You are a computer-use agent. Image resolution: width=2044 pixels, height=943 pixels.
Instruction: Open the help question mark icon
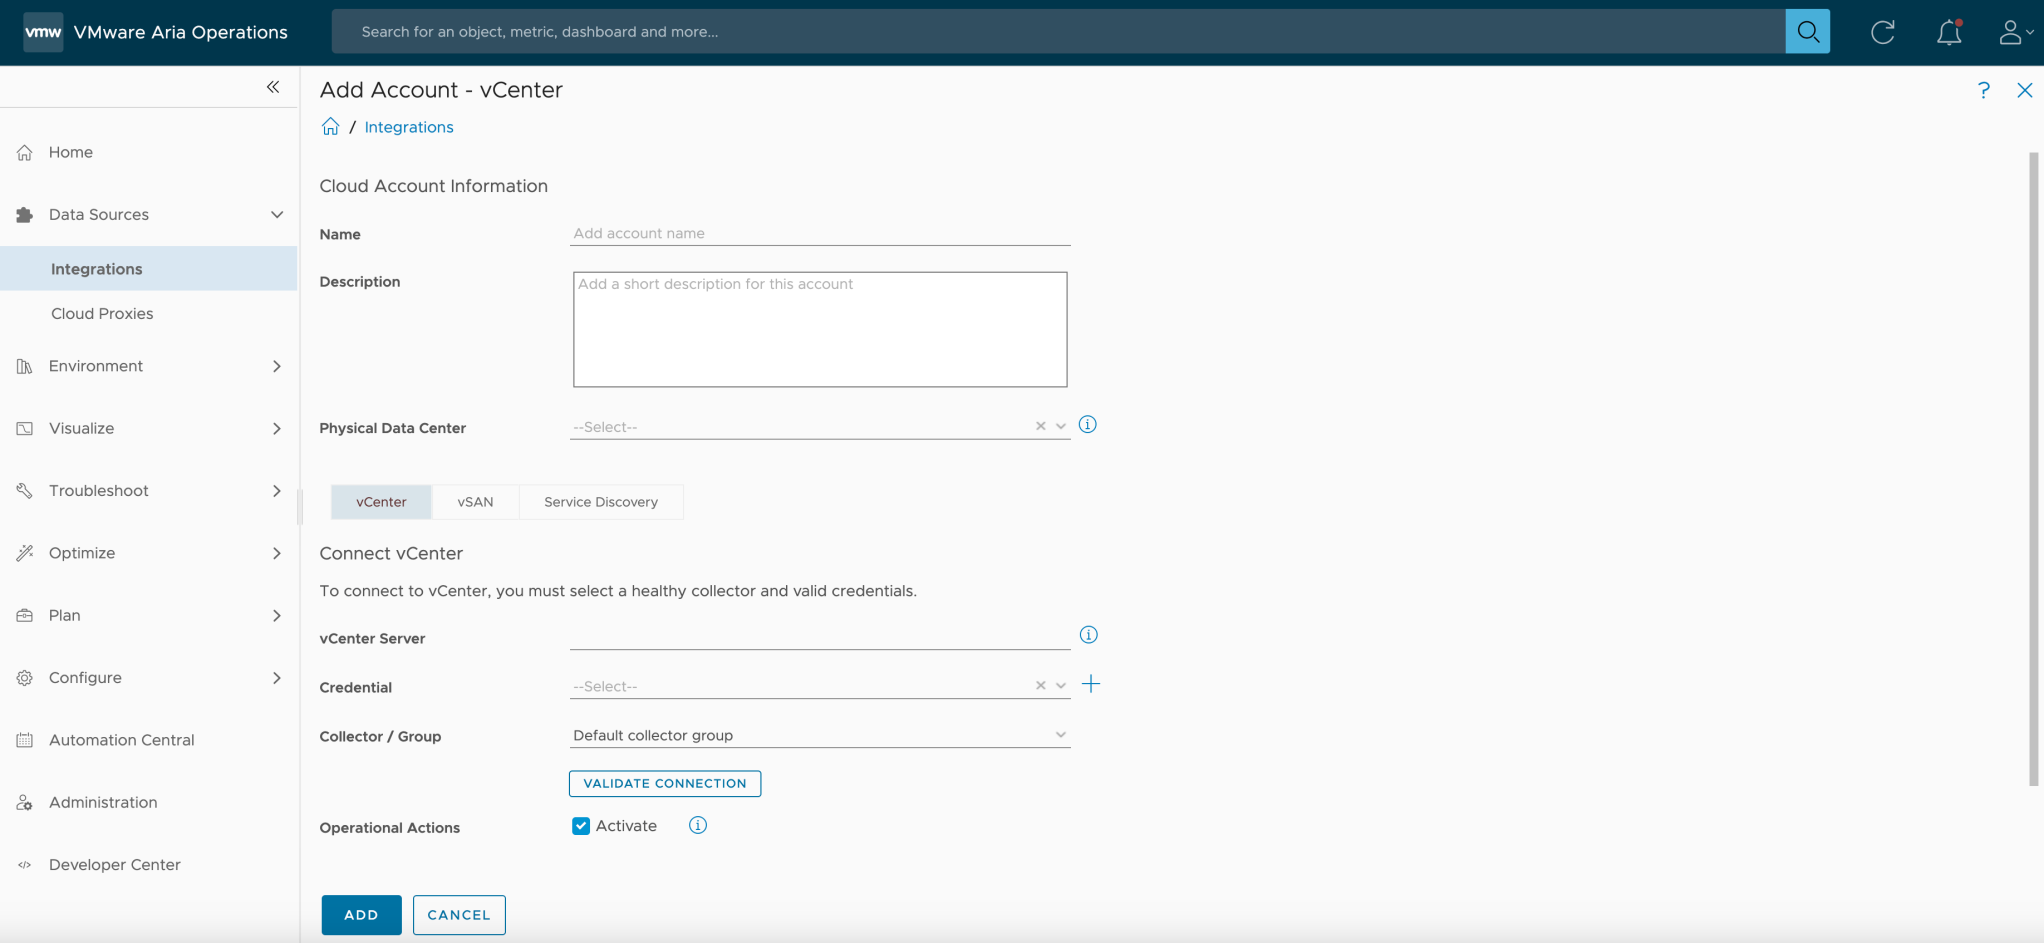pos(1984,90)
